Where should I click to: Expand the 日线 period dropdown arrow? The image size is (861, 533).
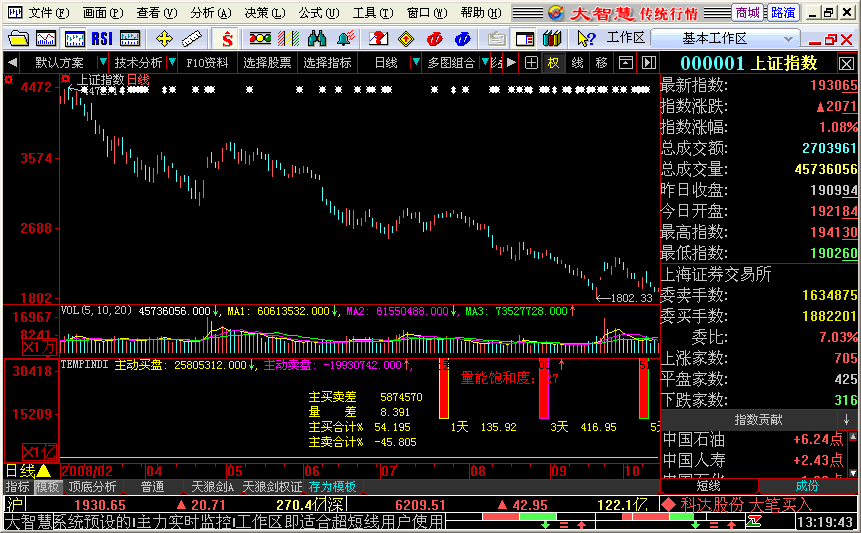(416, 62)
